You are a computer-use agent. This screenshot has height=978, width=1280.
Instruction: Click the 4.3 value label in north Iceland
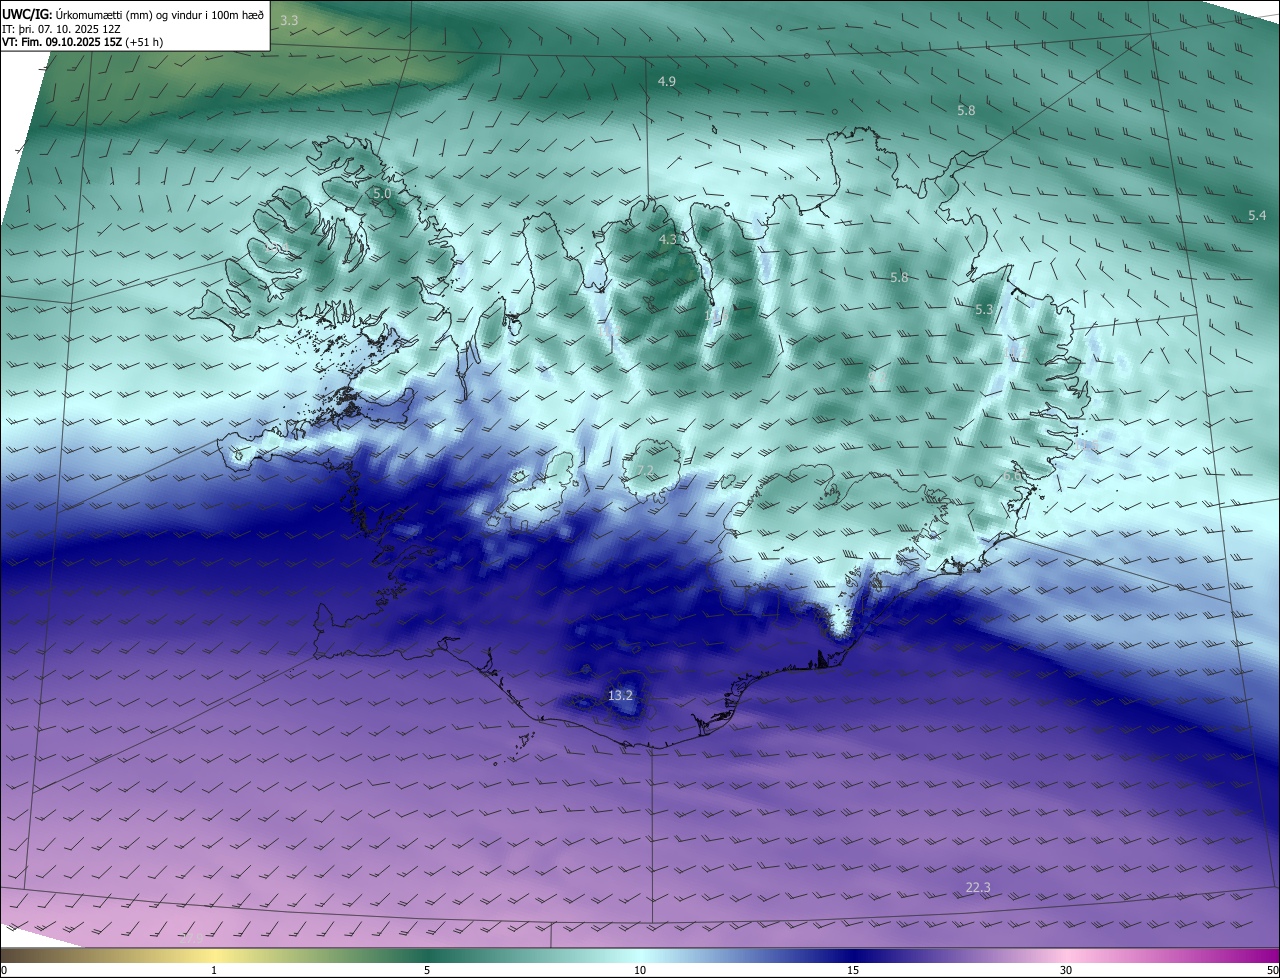pos(668,240)
